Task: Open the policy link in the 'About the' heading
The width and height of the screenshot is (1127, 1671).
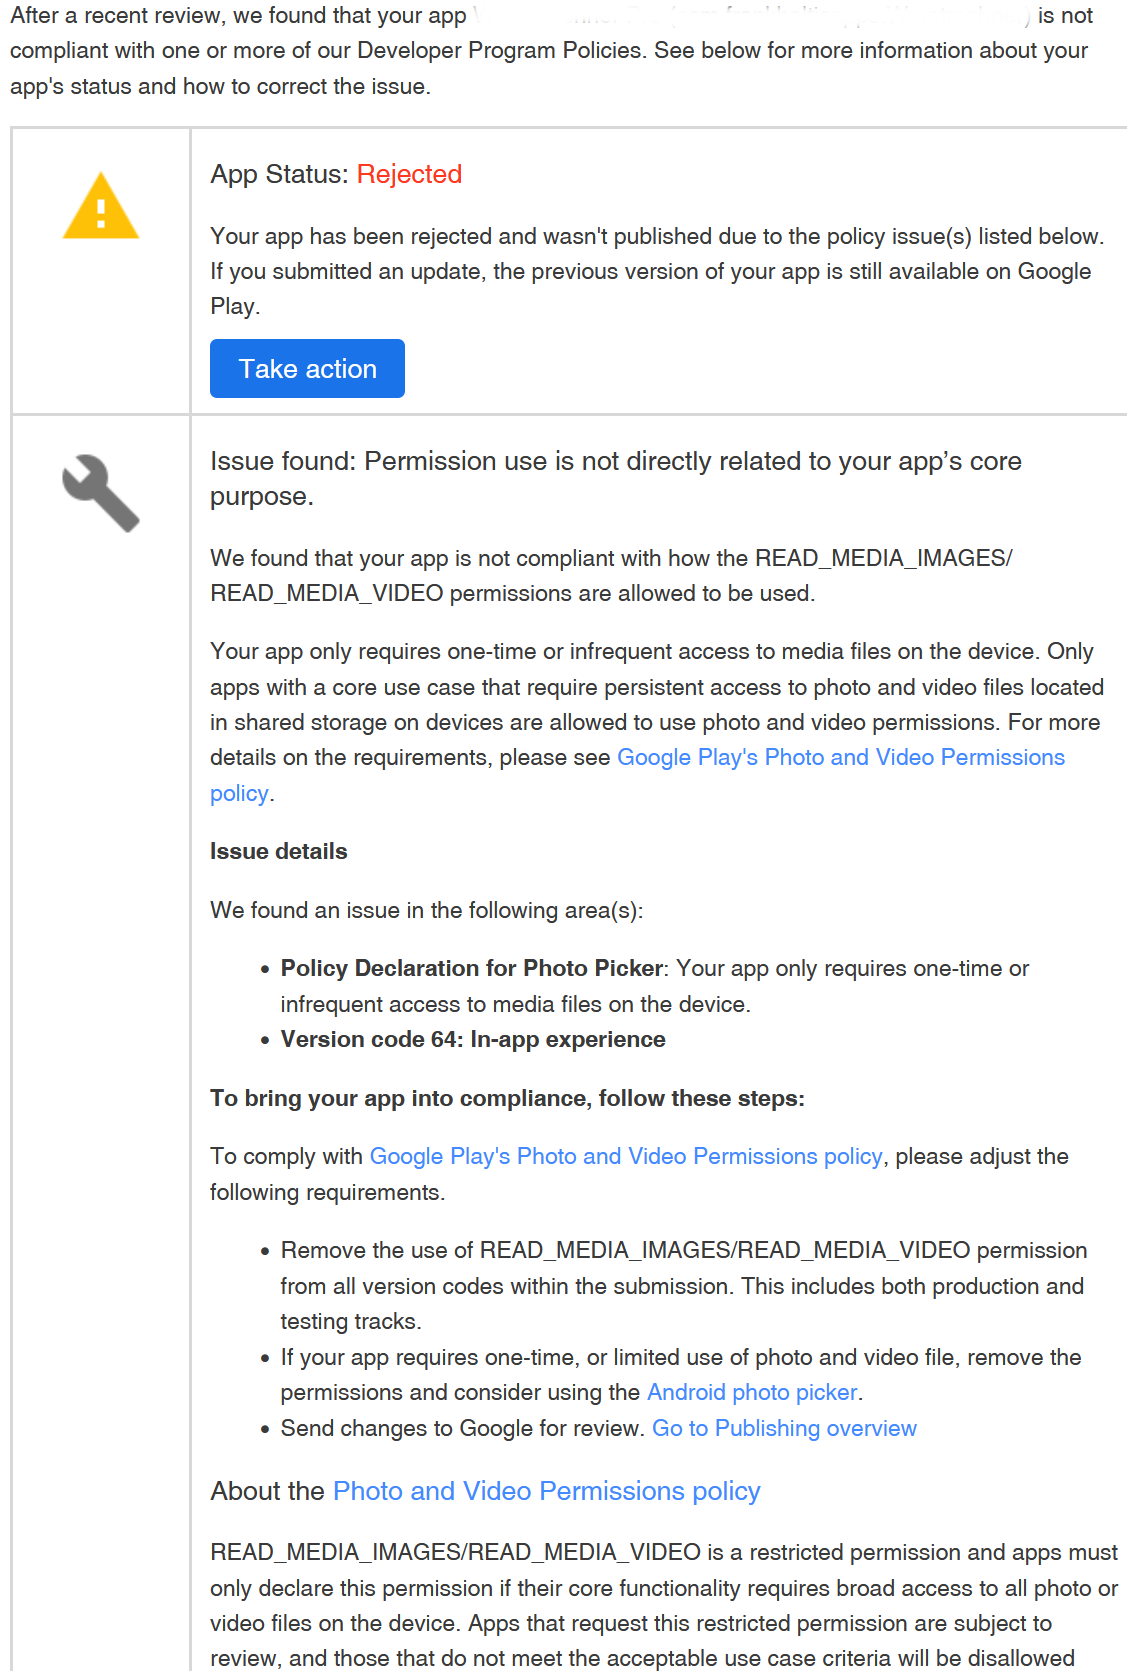Action: click(546, 1491)
